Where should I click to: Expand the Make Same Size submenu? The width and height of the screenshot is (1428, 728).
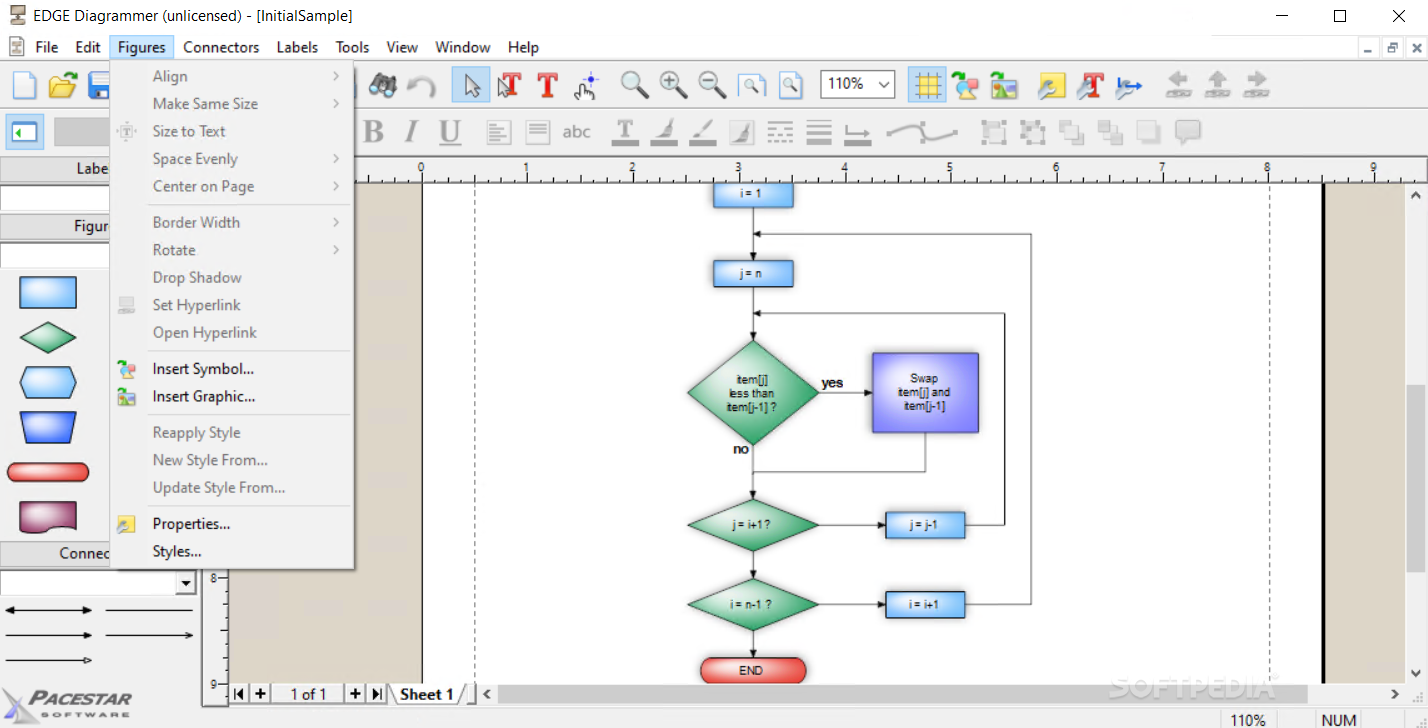tap(232, 104)
